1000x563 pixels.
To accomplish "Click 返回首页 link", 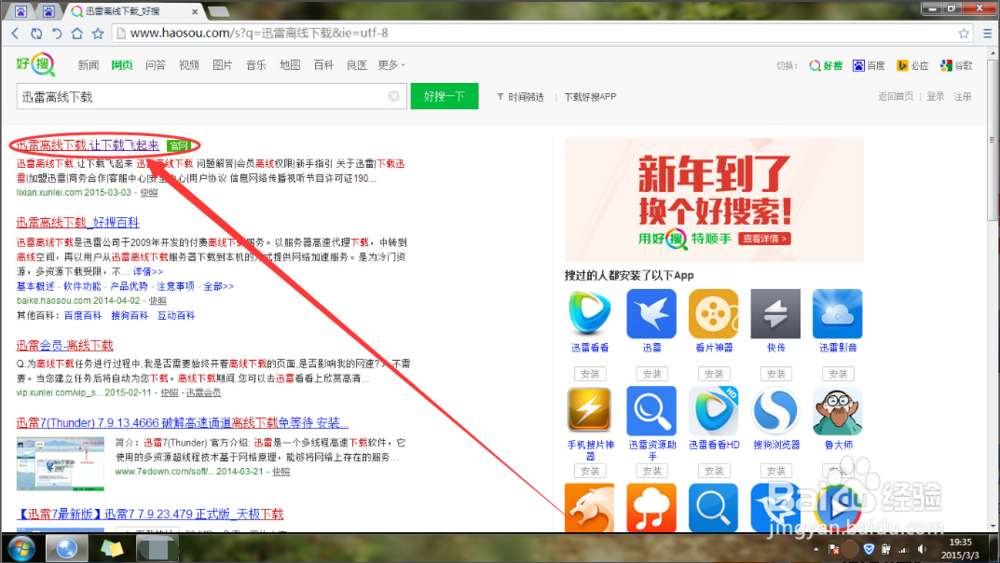I will click(x=895, y=97).
